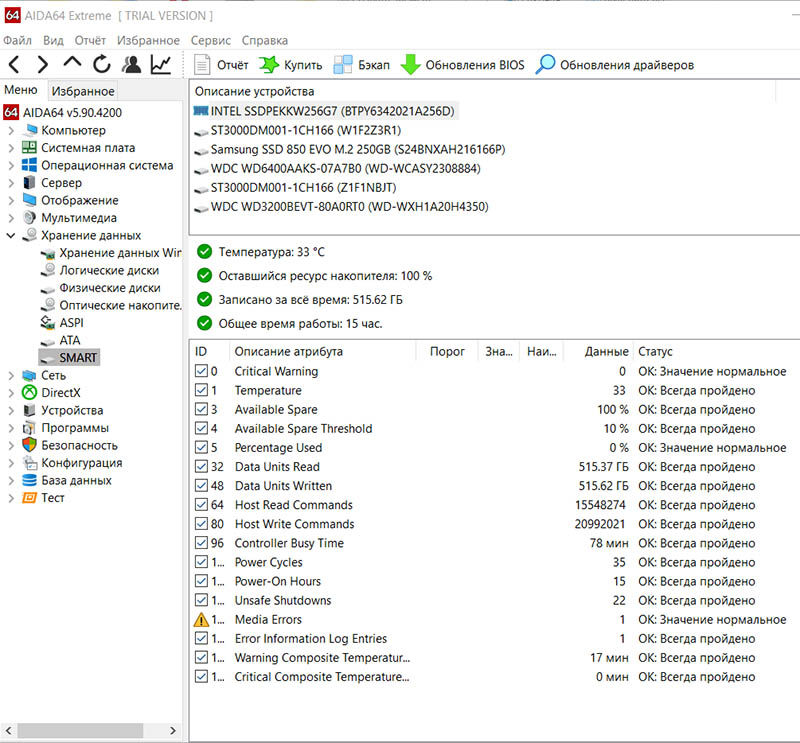Image resolution: width=800 pixels, height=743 pixels.
Task: Open Обновления драйверов driver updates
Action: click(x=615, y=65)
